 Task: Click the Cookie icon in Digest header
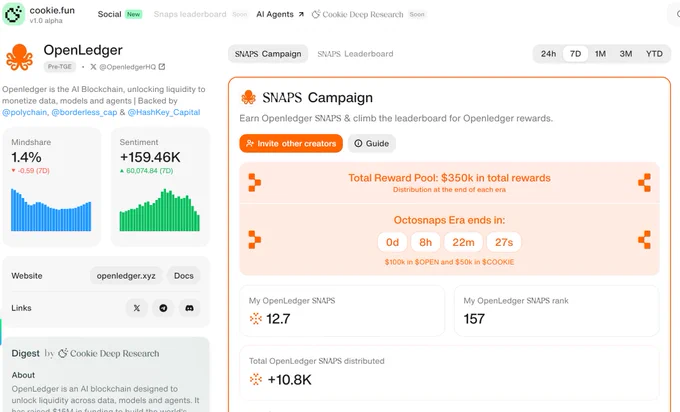click(x=63, y=353)
